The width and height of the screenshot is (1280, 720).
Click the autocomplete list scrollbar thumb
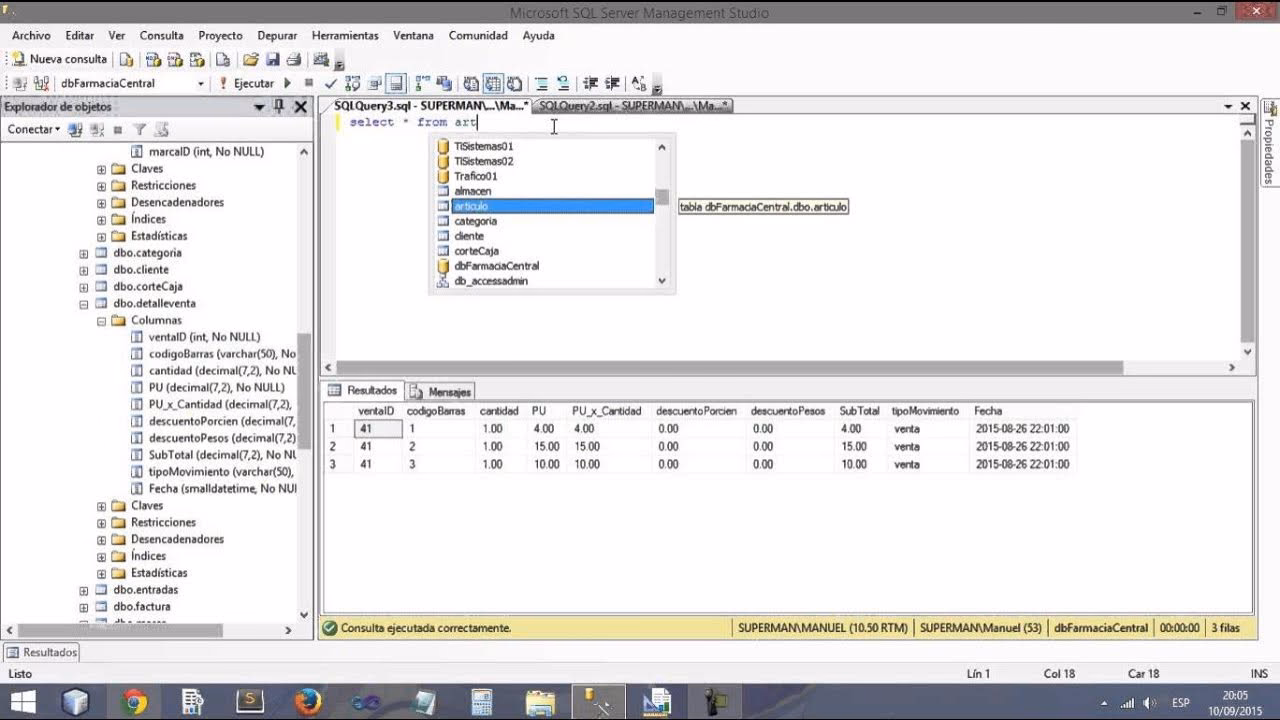(x=661, y=196)
